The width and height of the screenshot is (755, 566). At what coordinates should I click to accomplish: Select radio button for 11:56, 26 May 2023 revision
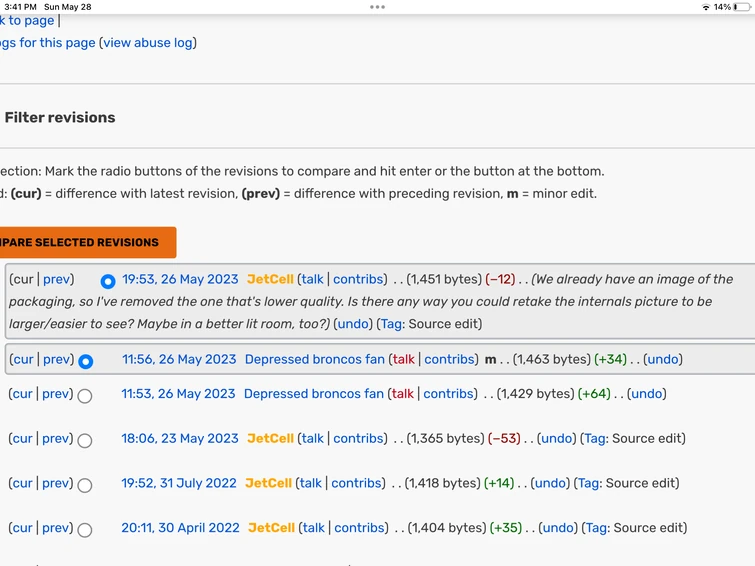pos(86,361)
